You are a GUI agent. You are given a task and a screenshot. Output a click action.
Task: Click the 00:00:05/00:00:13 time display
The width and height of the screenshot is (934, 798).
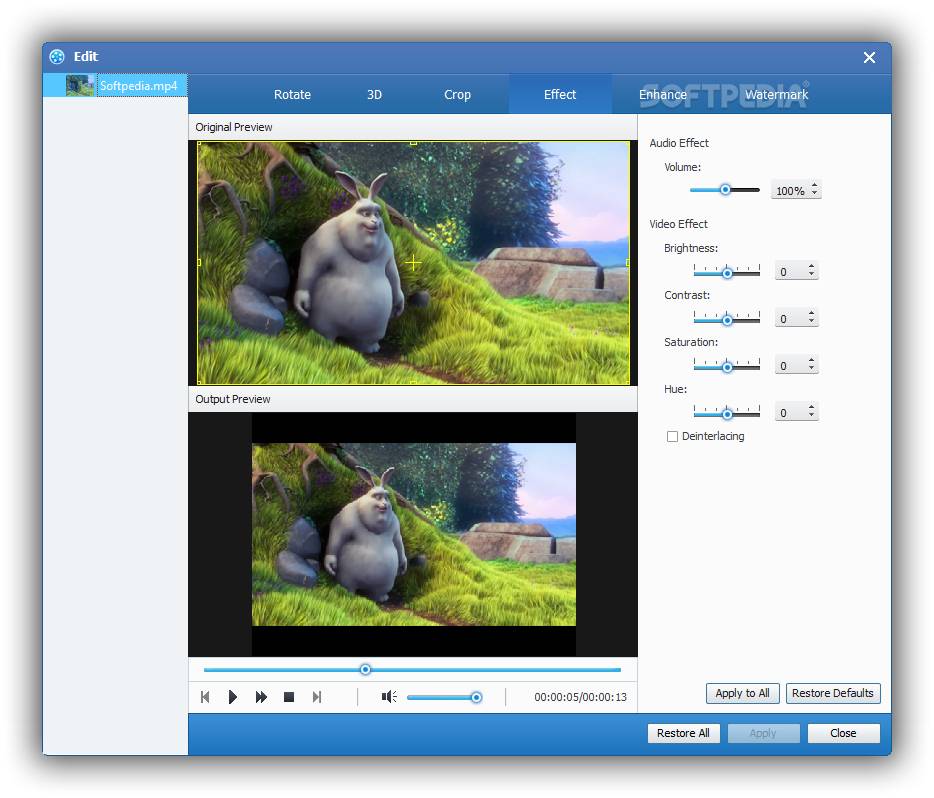point(580,697)
